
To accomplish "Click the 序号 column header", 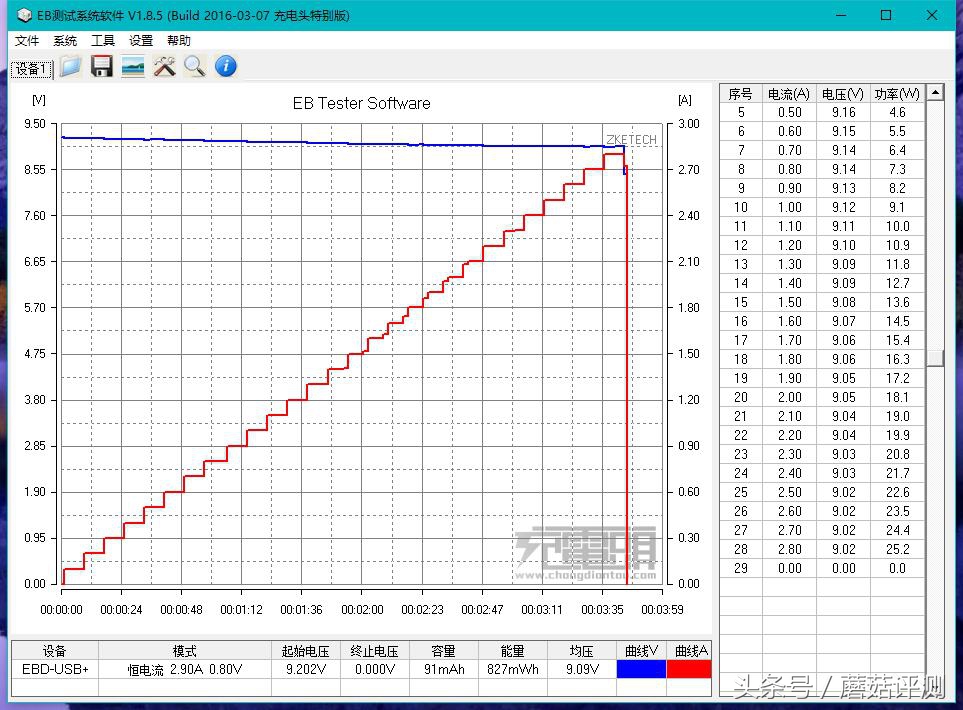I will [x=740, y=94].
